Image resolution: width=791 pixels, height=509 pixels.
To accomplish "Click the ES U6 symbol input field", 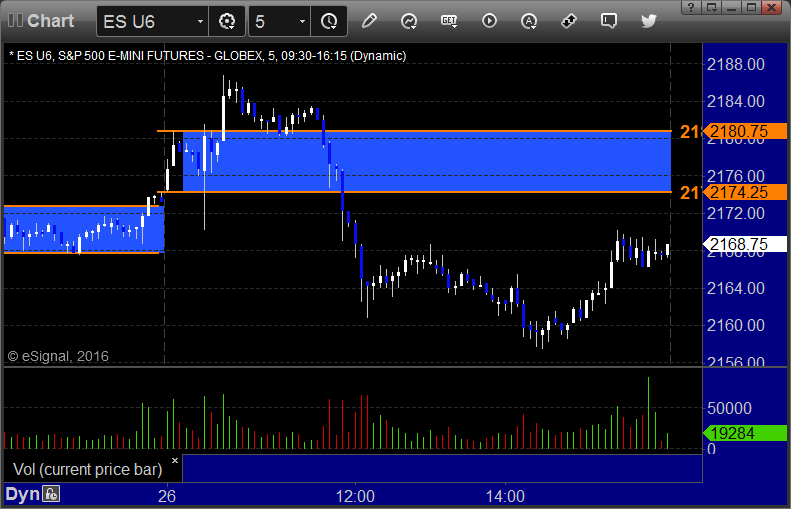I will pos(145,21).
